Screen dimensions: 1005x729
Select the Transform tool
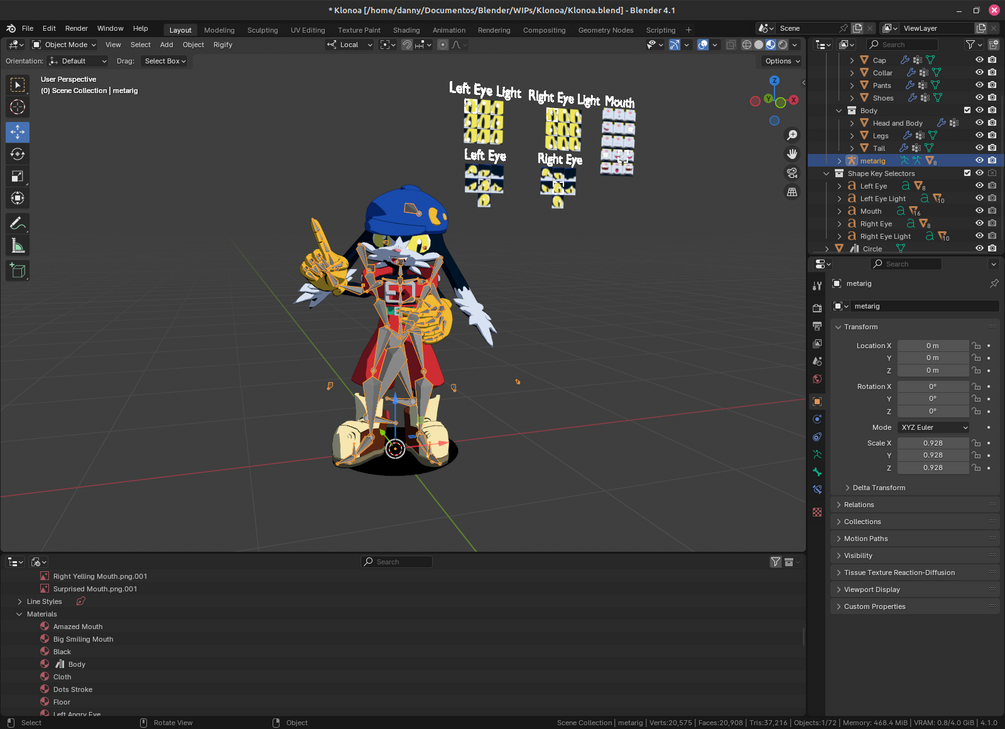(17, 198)
